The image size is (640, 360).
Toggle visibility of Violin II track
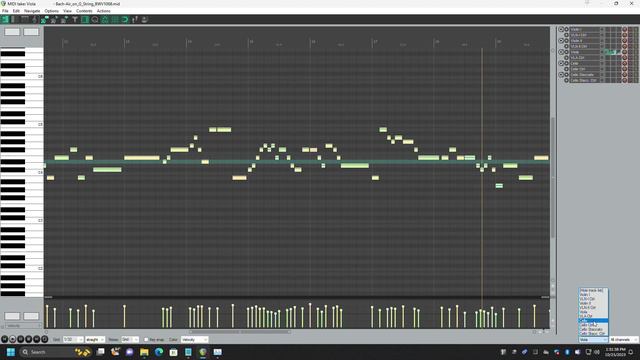[x=561, y=41]
